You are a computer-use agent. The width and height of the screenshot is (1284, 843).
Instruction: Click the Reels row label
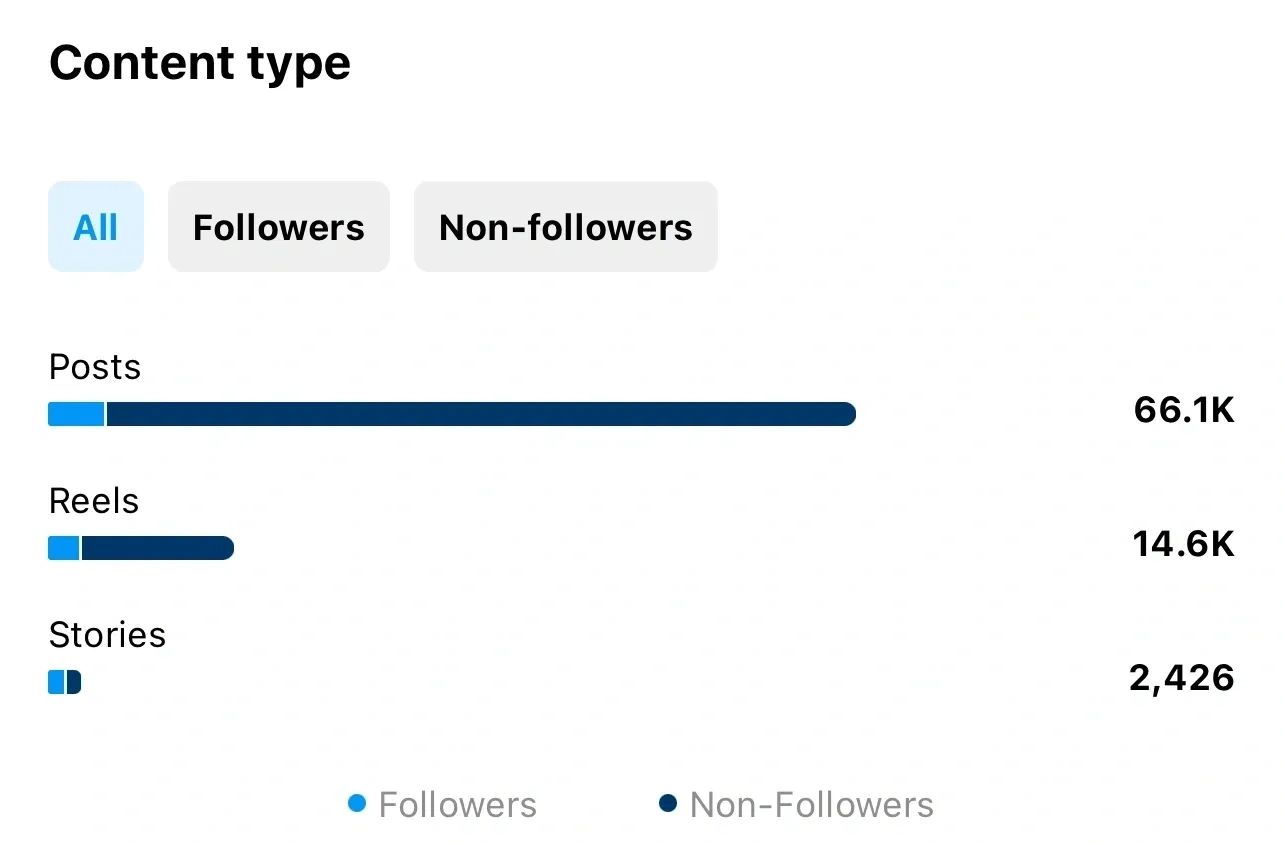click(x=94, y=501)
